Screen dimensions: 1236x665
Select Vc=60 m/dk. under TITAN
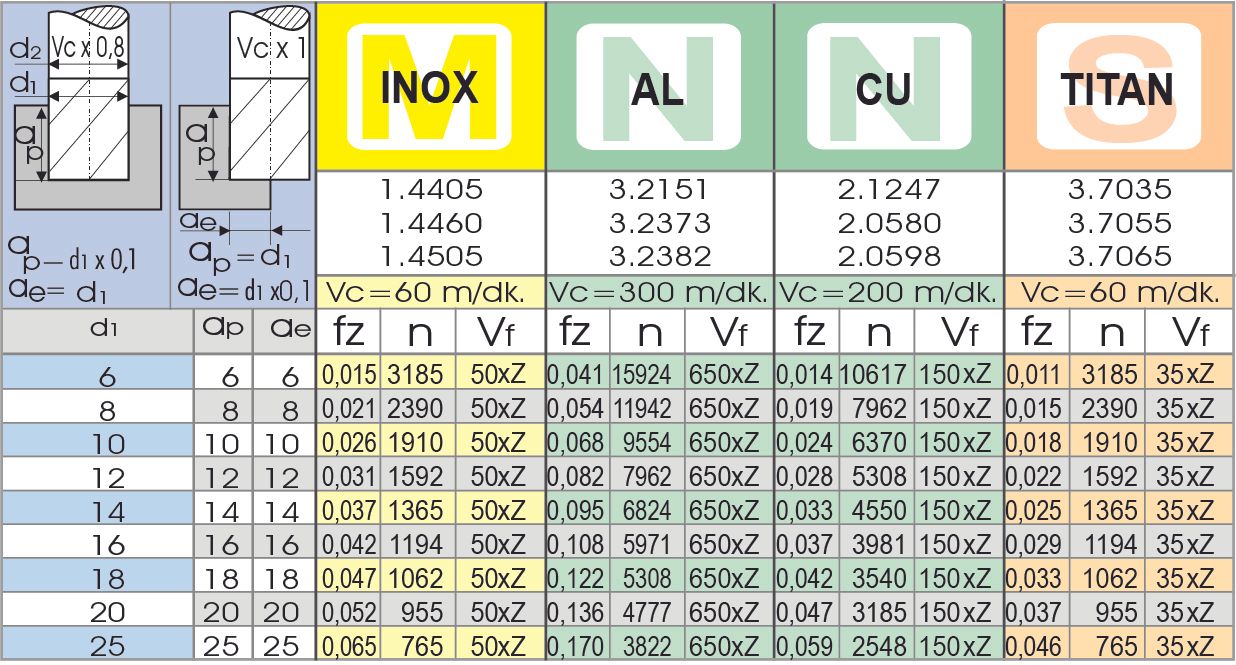point(1118,292)
